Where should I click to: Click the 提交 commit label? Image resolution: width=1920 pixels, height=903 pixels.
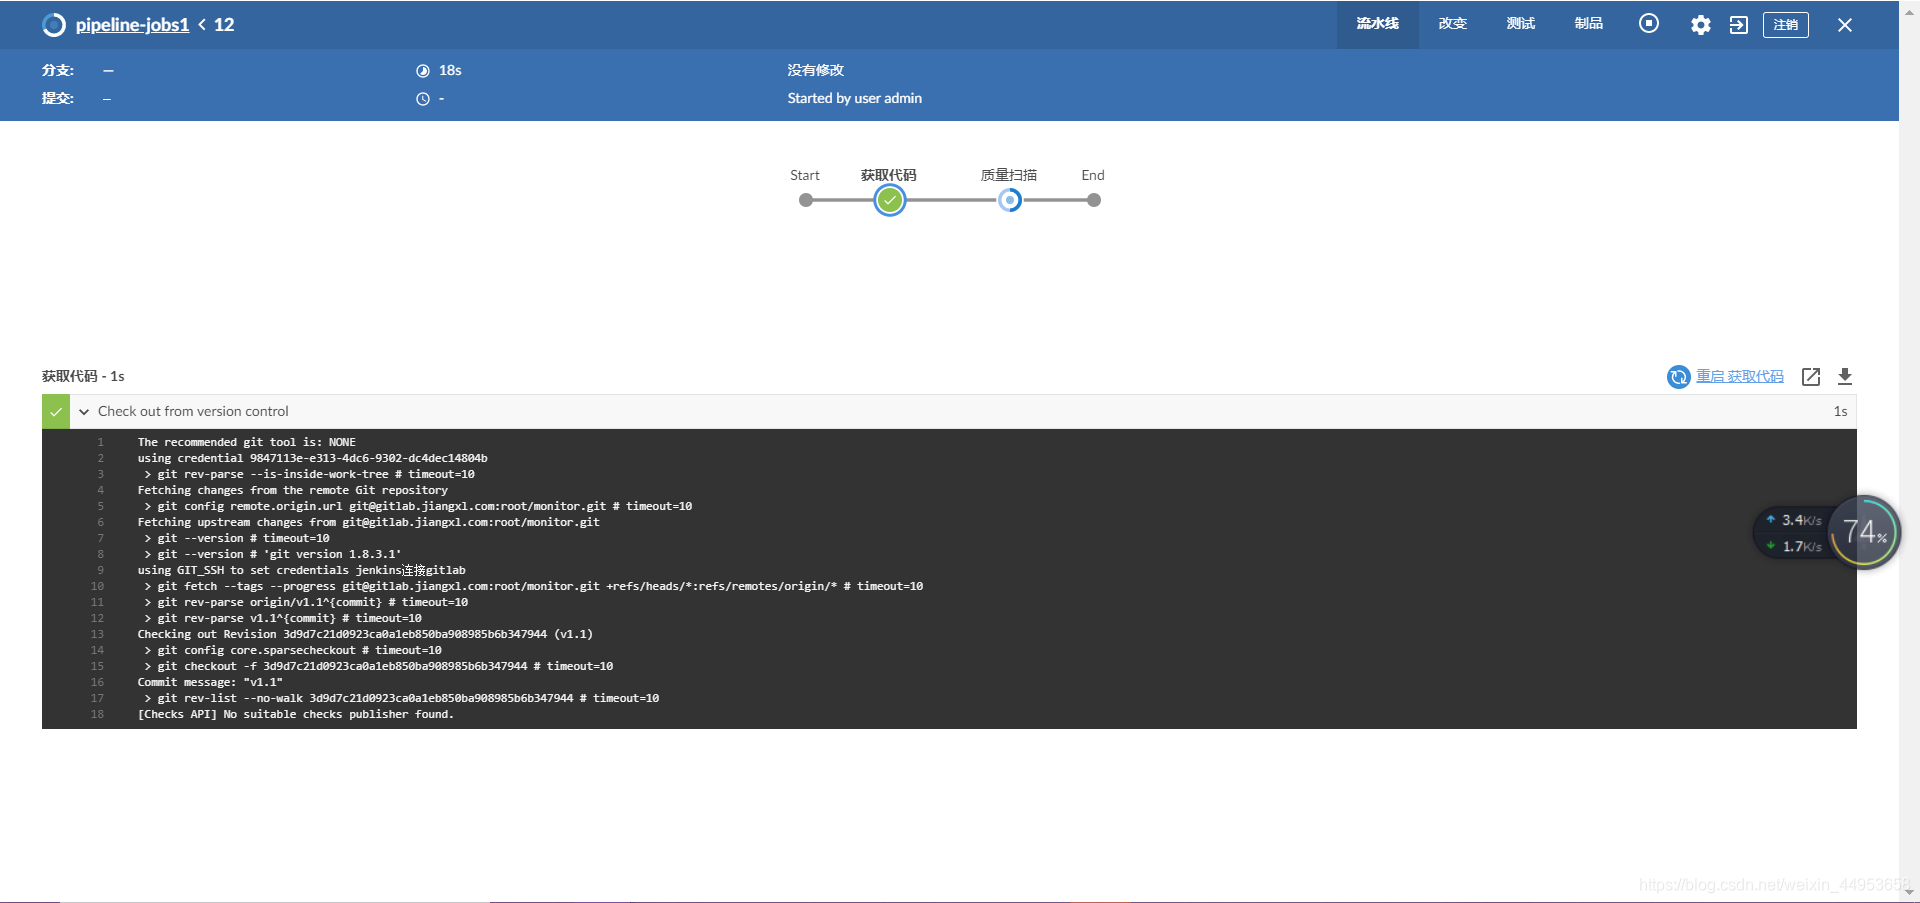(58, 98)
